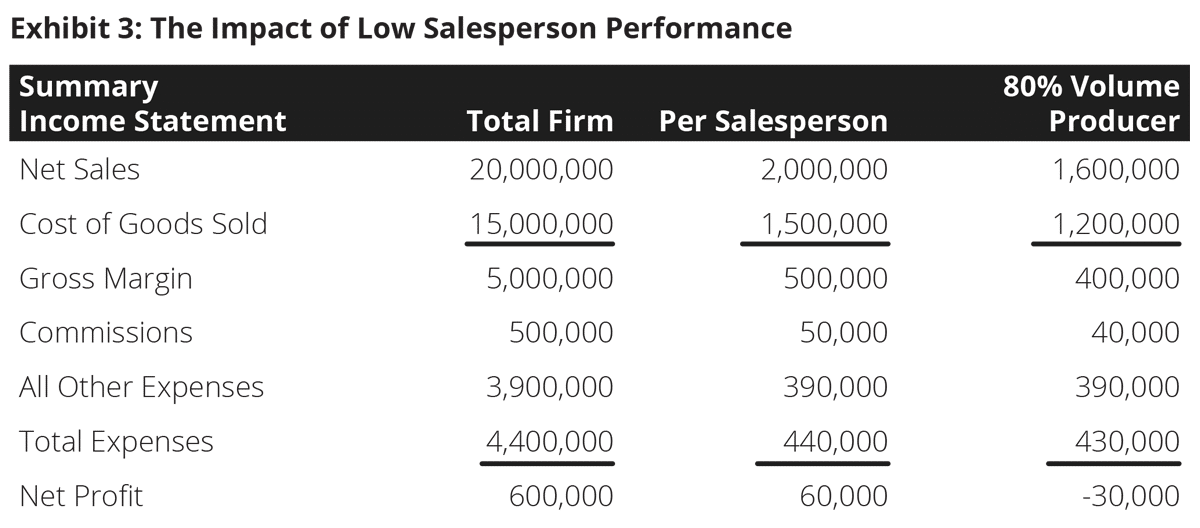Click the Commissions row label
This screenshot has height=528, width=1200.
click(106, 332)
